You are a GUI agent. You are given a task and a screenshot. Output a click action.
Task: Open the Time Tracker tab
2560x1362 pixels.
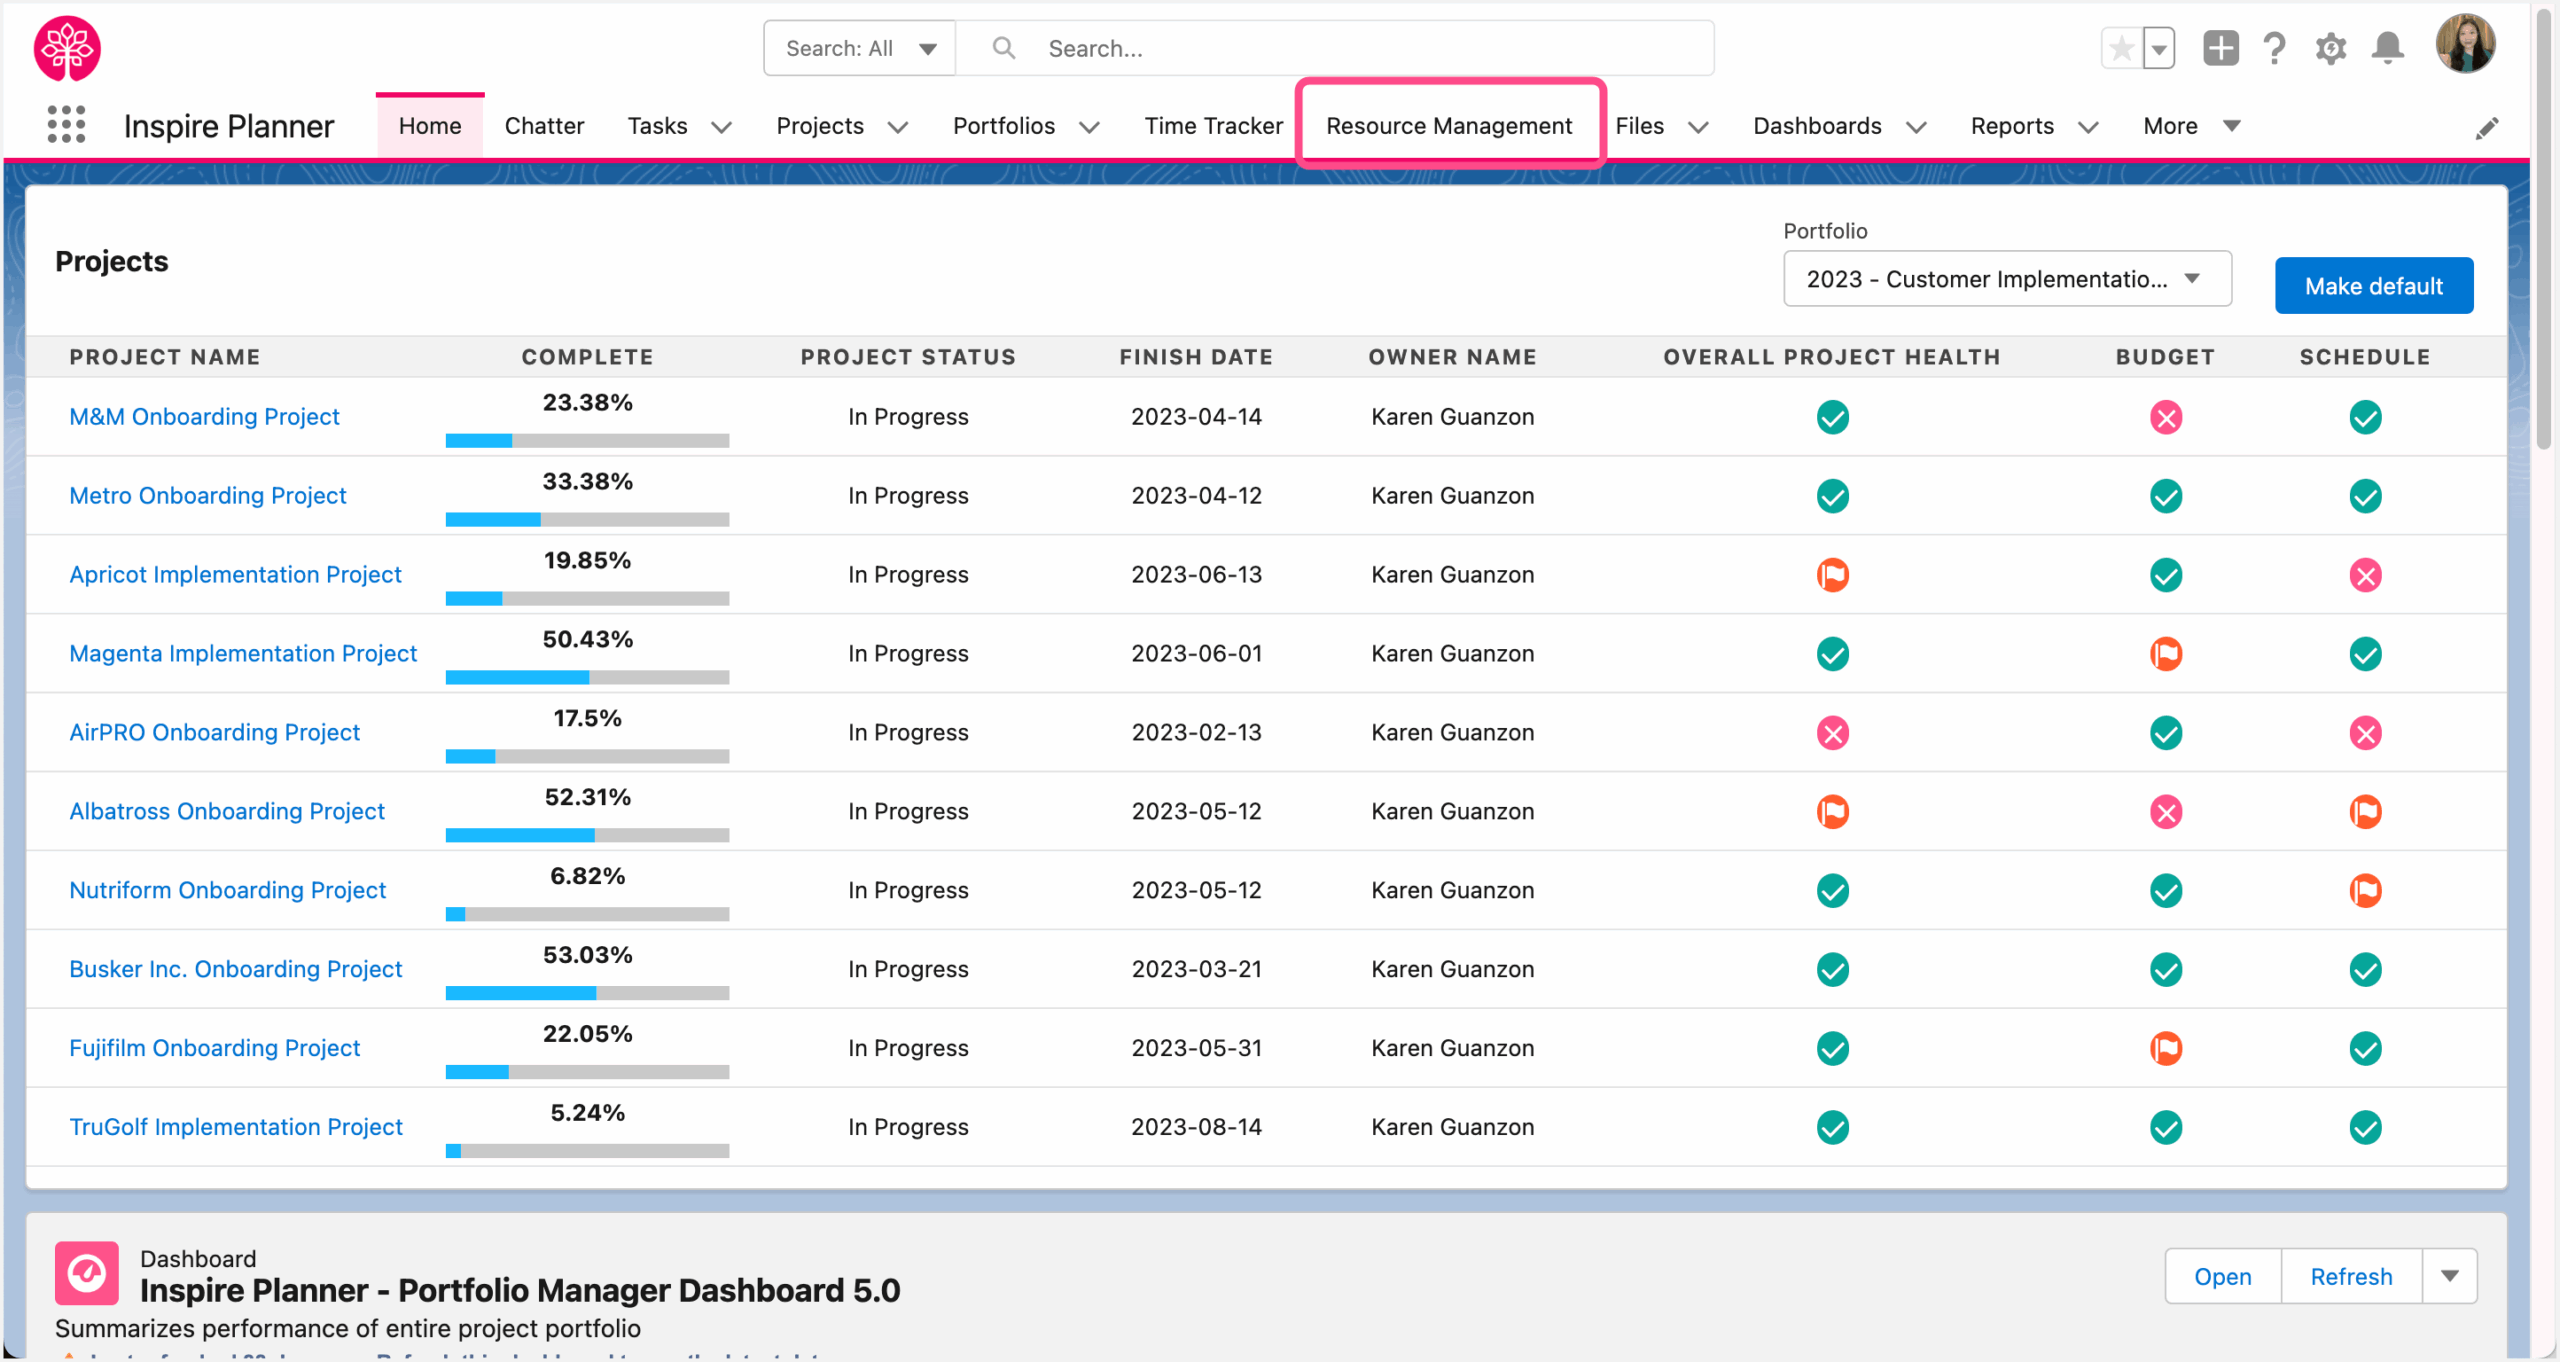click(x=1213, y=126)
